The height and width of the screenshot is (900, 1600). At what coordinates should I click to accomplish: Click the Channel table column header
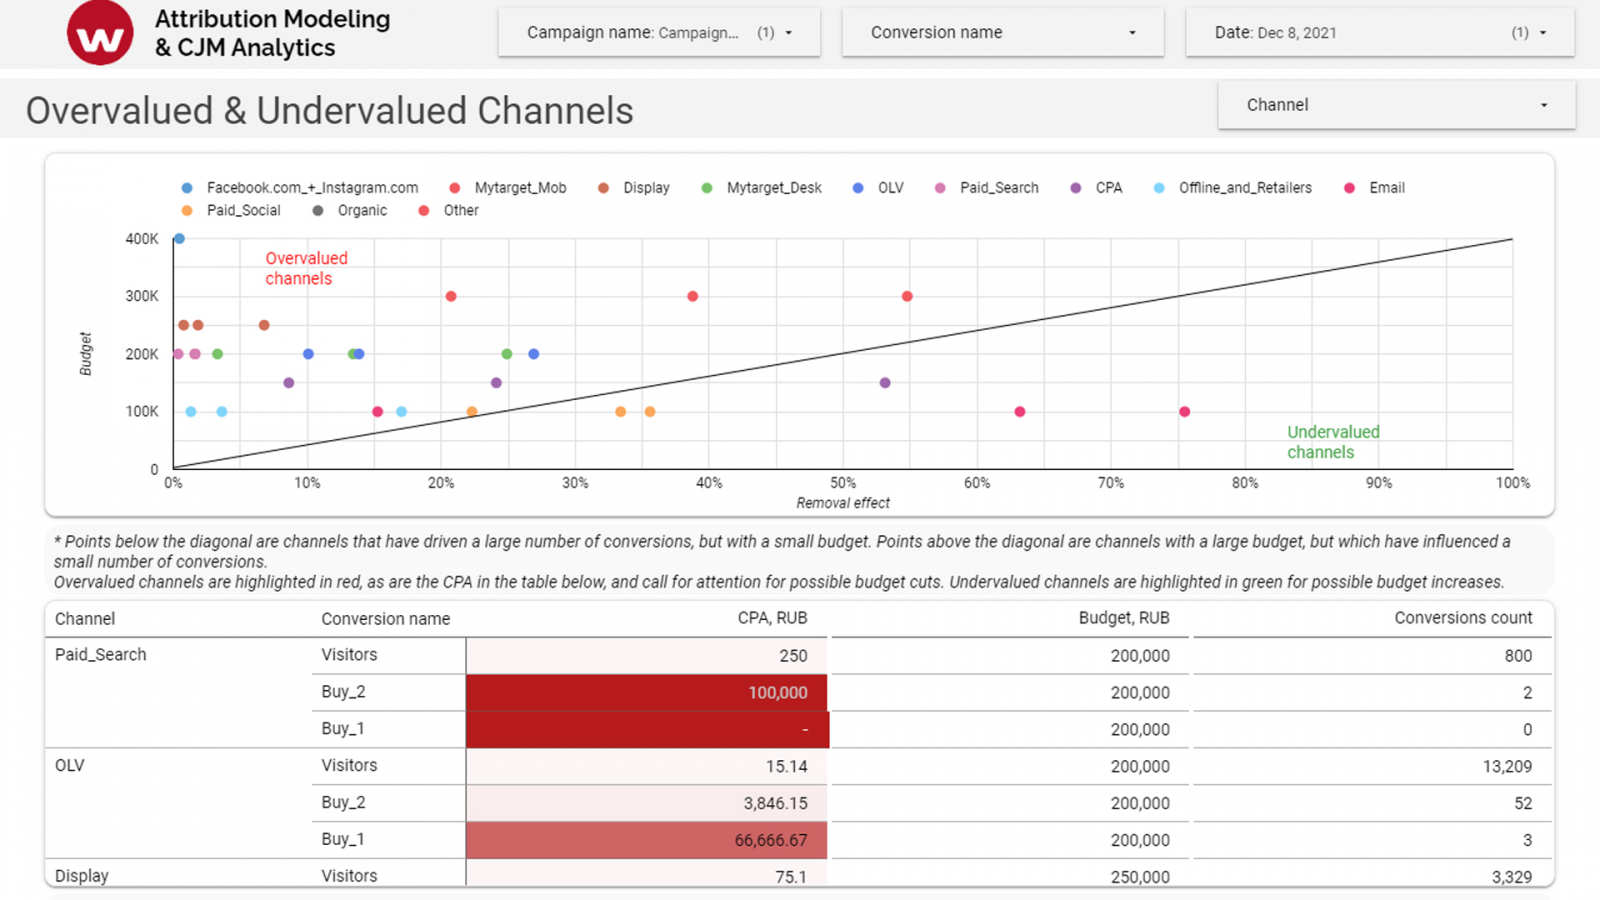click(85, 619)
